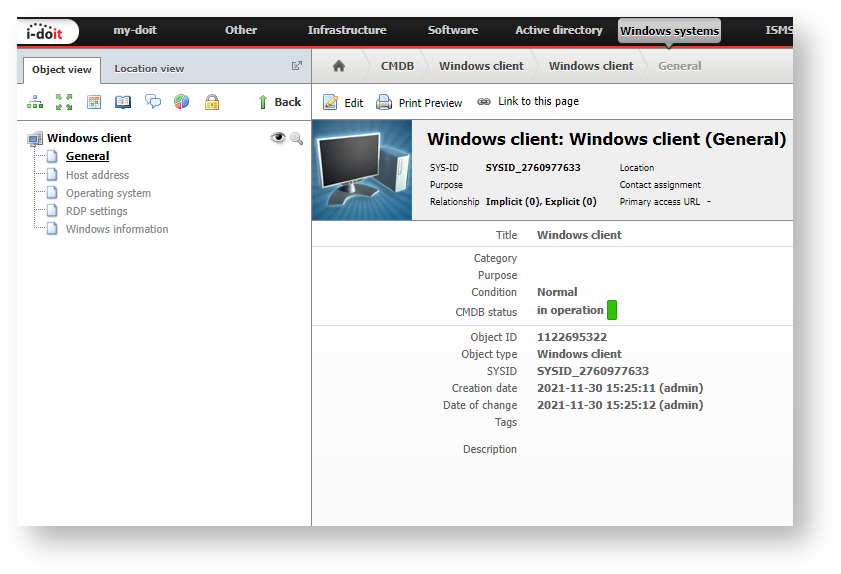Image resolution: width=841 pixels, height=574 pixels.
Task: Click the Contact assignment label
Action: [x=660, y=185]
